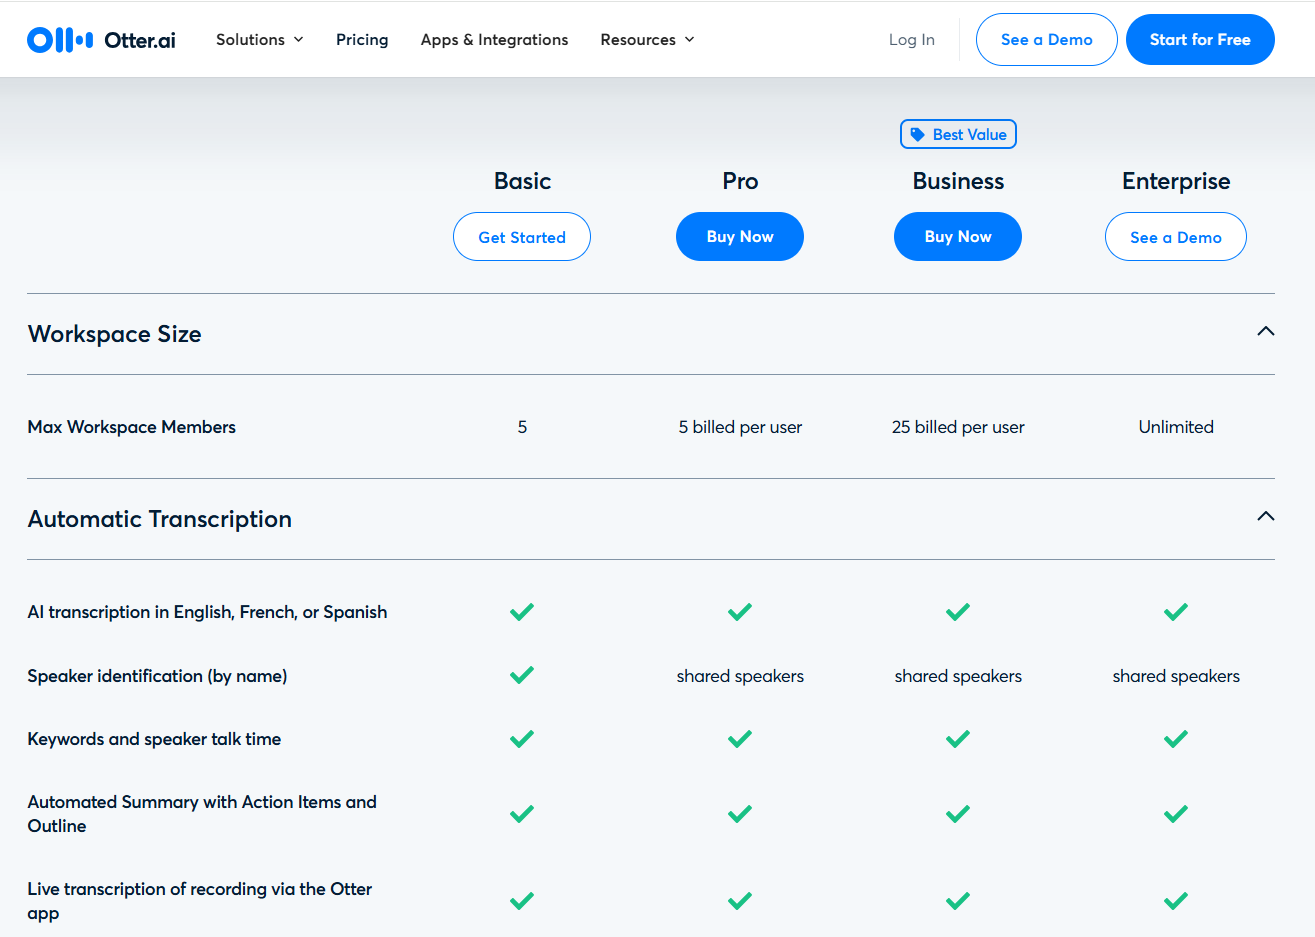This screenshot has height=937, width=1315.
Task: Click Buy Now under the Business plan
Action: (x=958, y=237)
